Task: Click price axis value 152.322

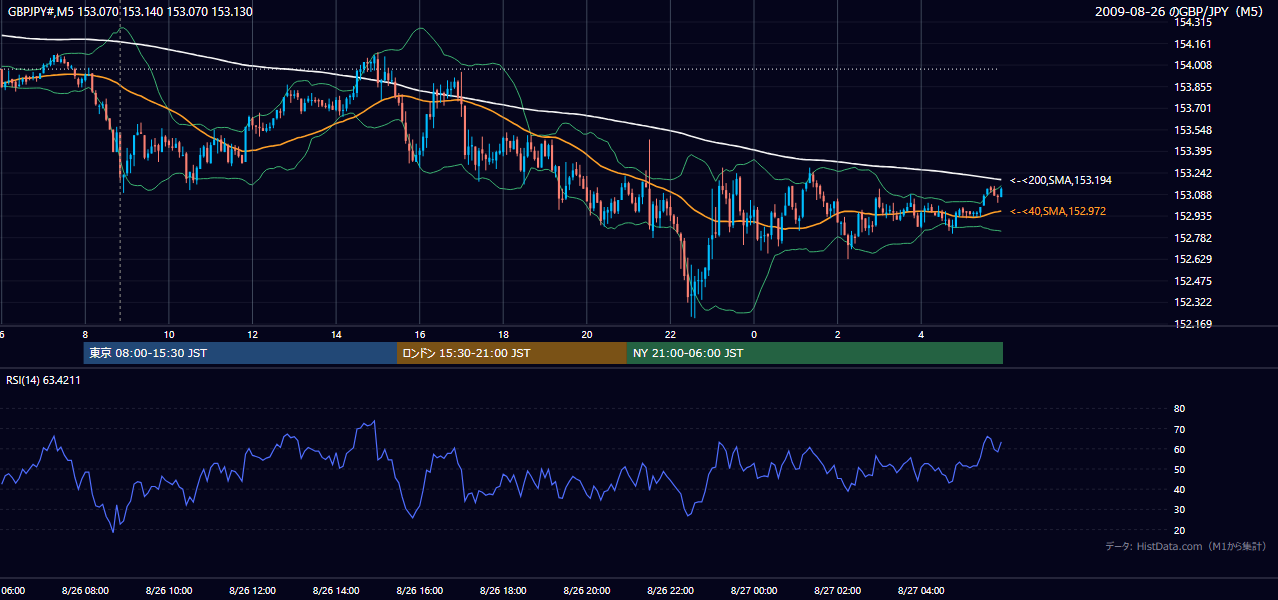Action: pyautogui.click(x=1192, y=302)
